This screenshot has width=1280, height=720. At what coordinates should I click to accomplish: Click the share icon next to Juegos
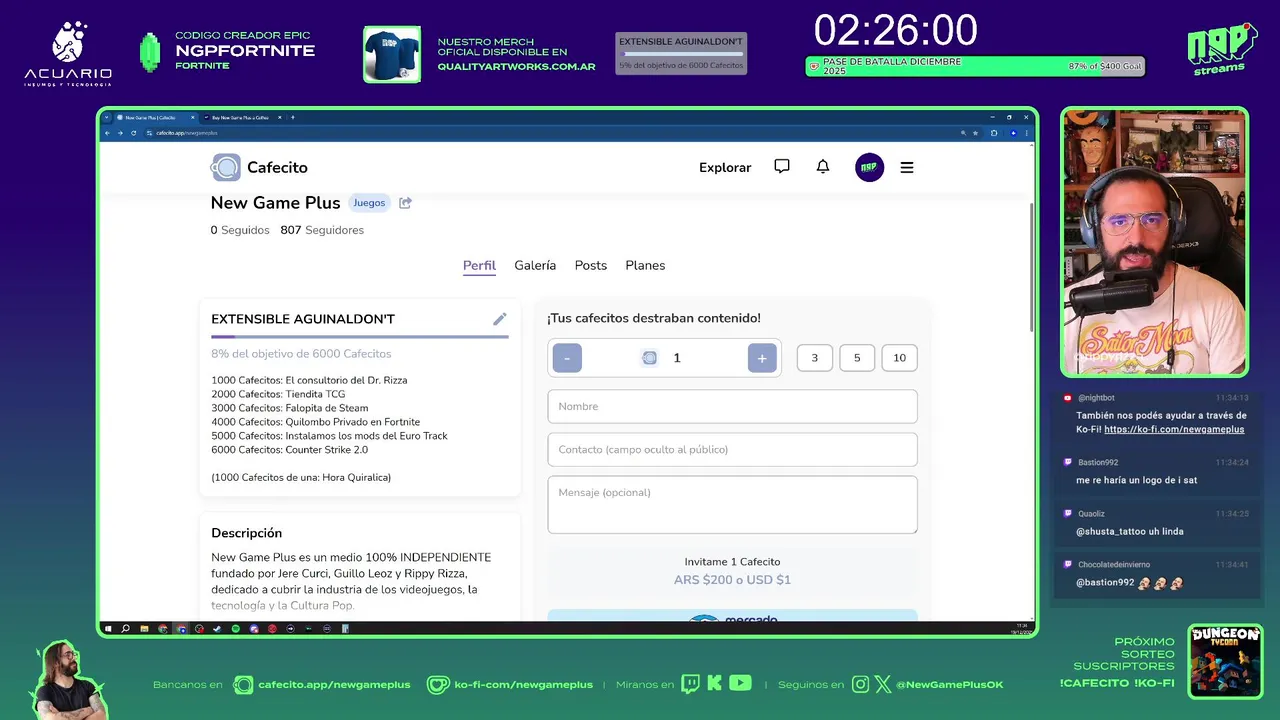(x=405, y=203)
